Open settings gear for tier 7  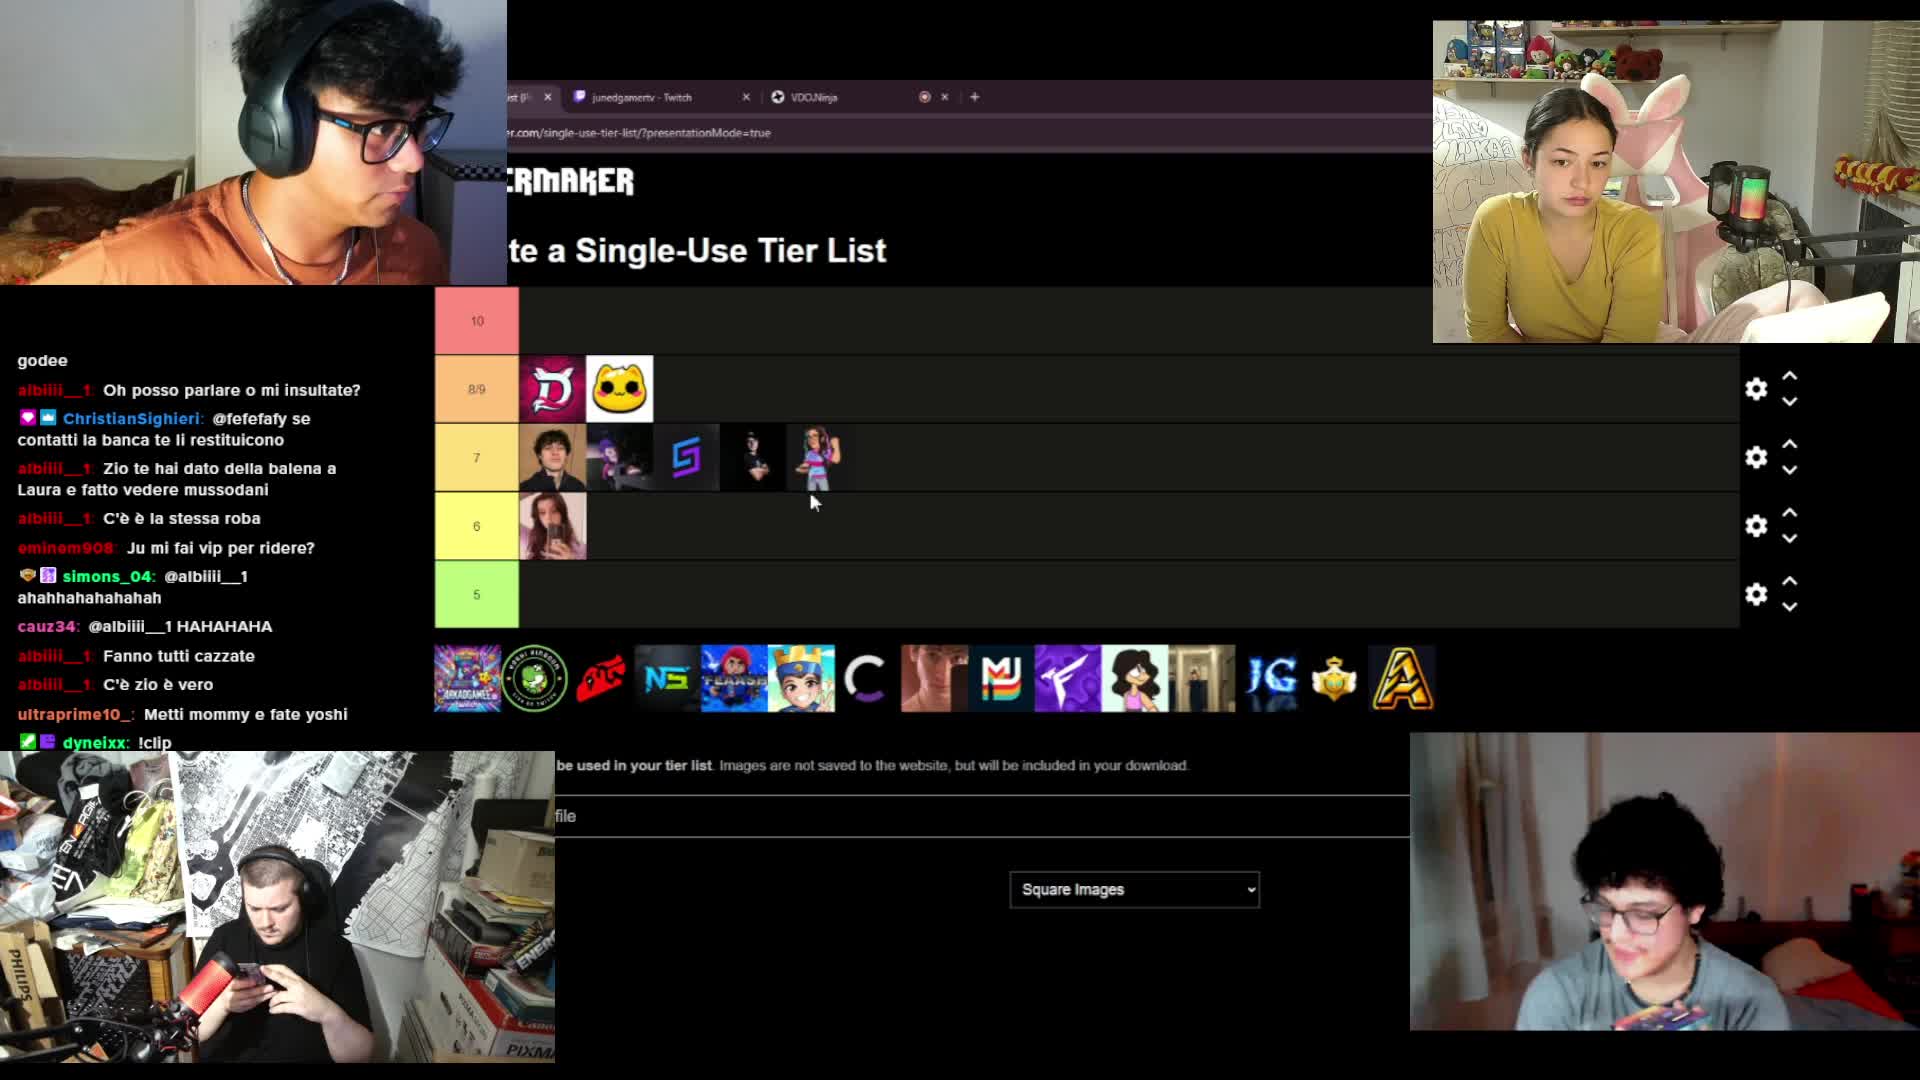click(1756, 457)
